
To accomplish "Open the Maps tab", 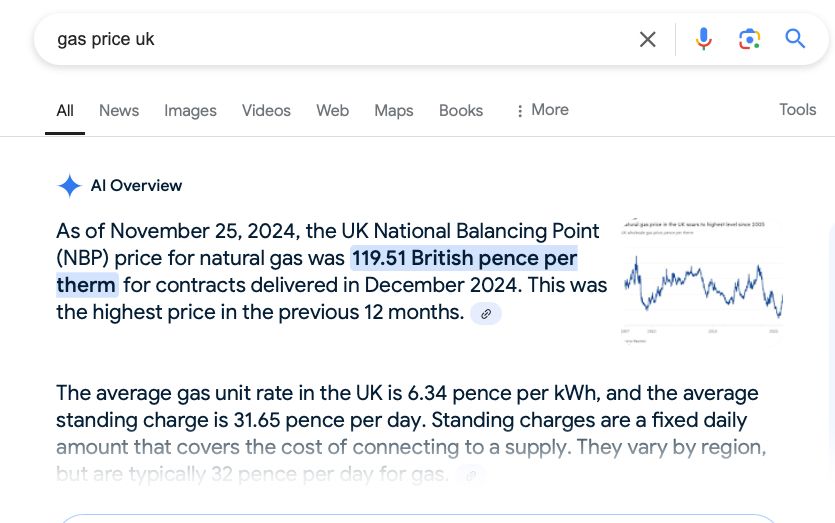I will [393, 111].
